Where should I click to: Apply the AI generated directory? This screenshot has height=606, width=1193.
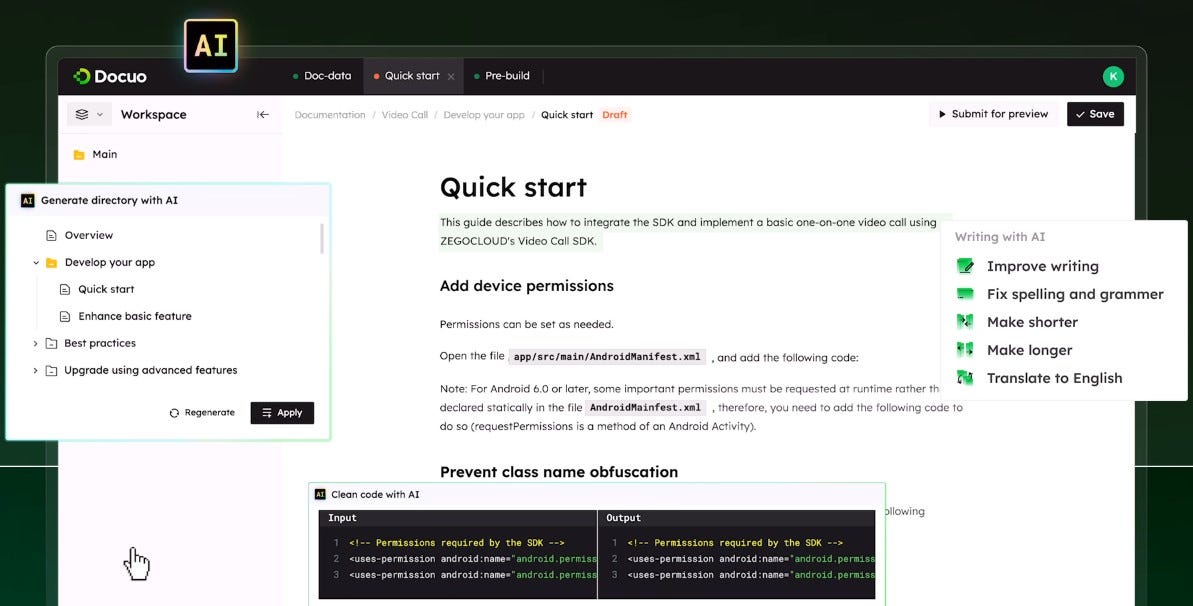point(282,413)
